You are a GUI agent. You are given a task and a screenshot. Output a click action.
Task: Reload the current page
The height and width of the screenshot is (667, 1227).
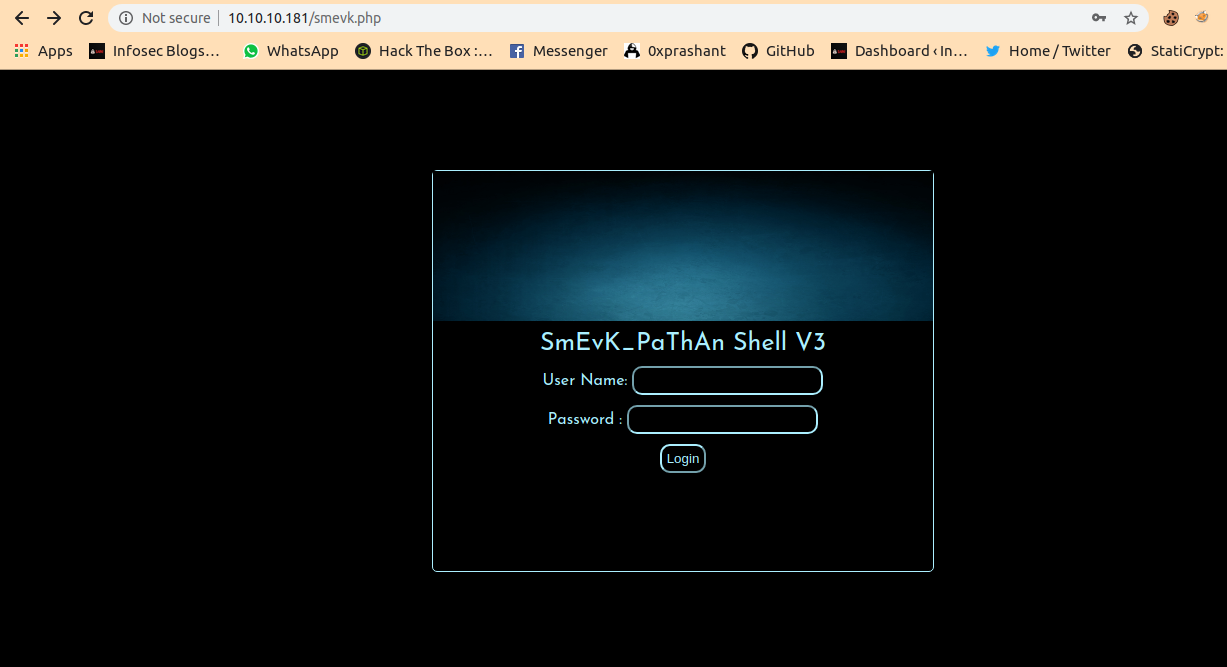86,17
